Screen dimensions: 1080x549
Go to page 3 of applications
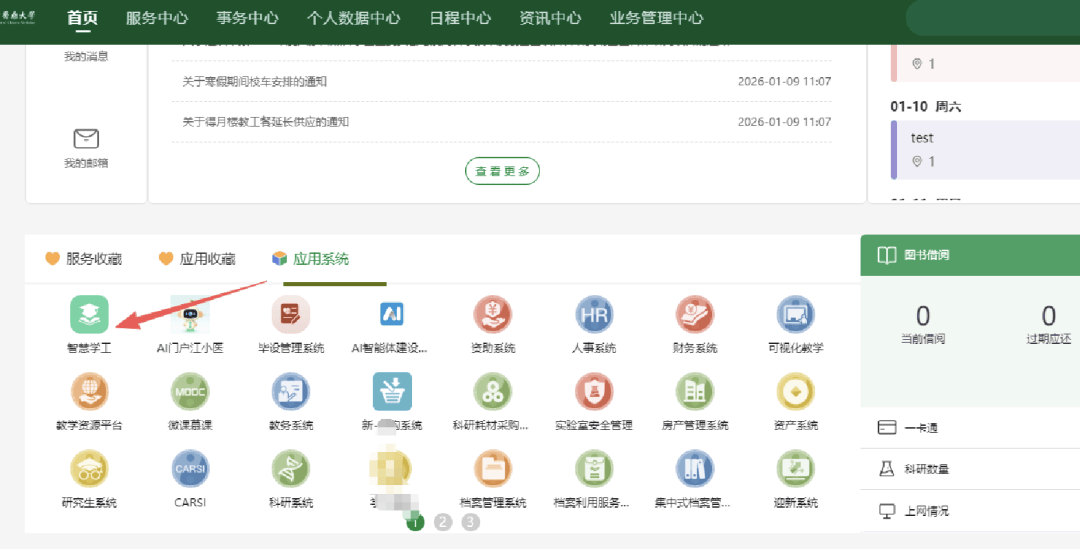point(470,522)
